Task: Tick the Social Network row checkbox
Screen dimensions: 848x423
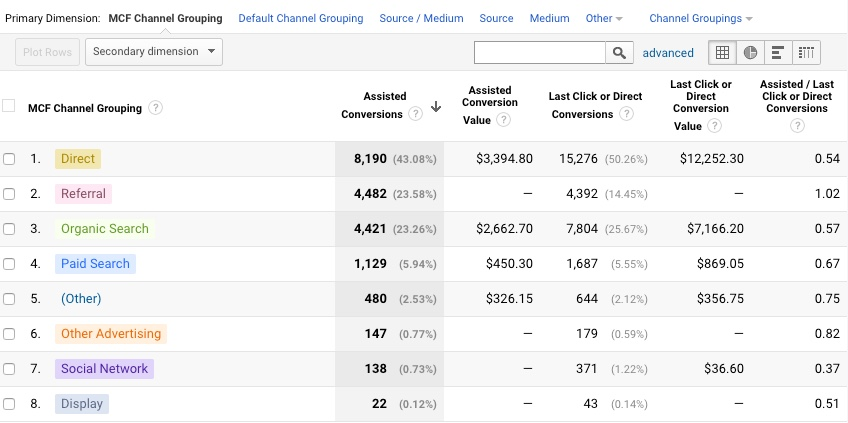Action: pos(10,369)
